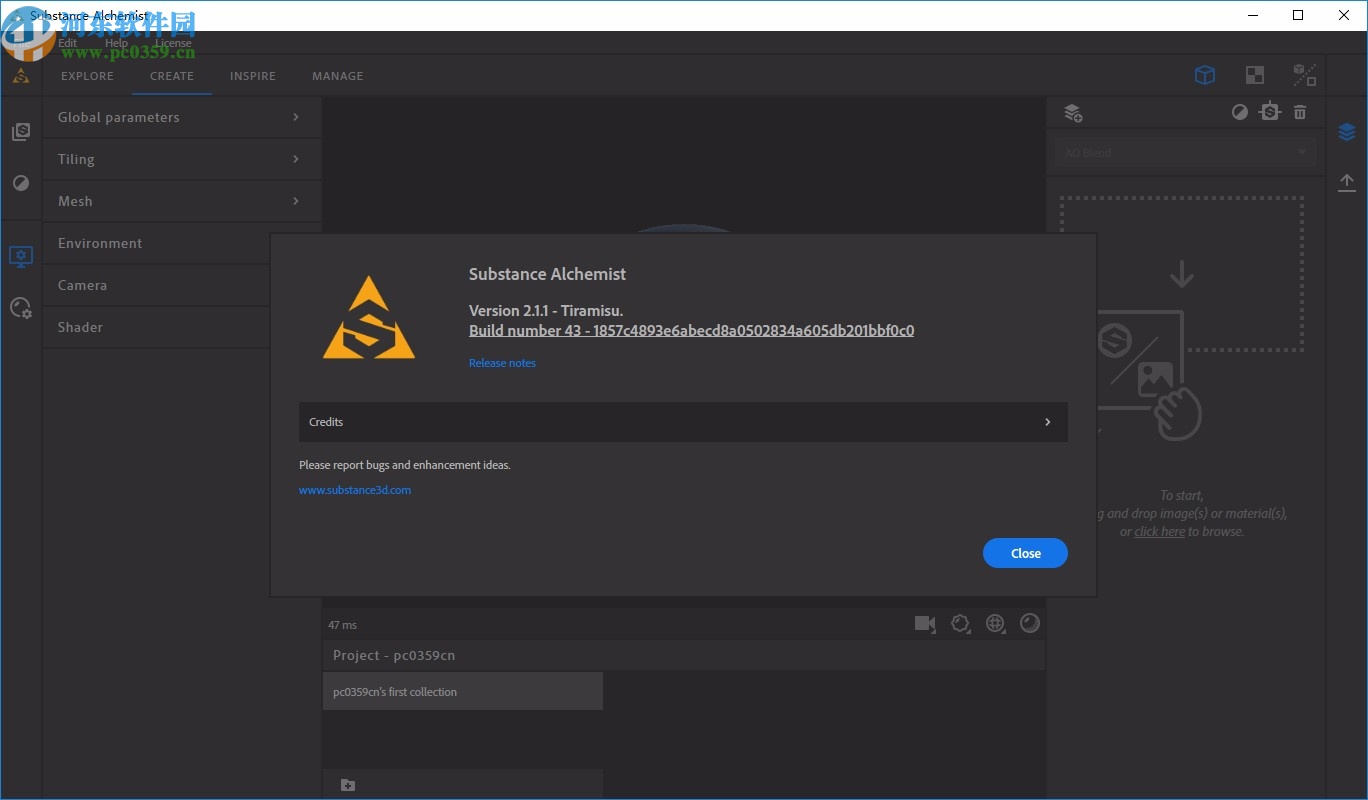1368x800 pixels.
Task: Click the camera icon below viewport
Action: [925, 624]
